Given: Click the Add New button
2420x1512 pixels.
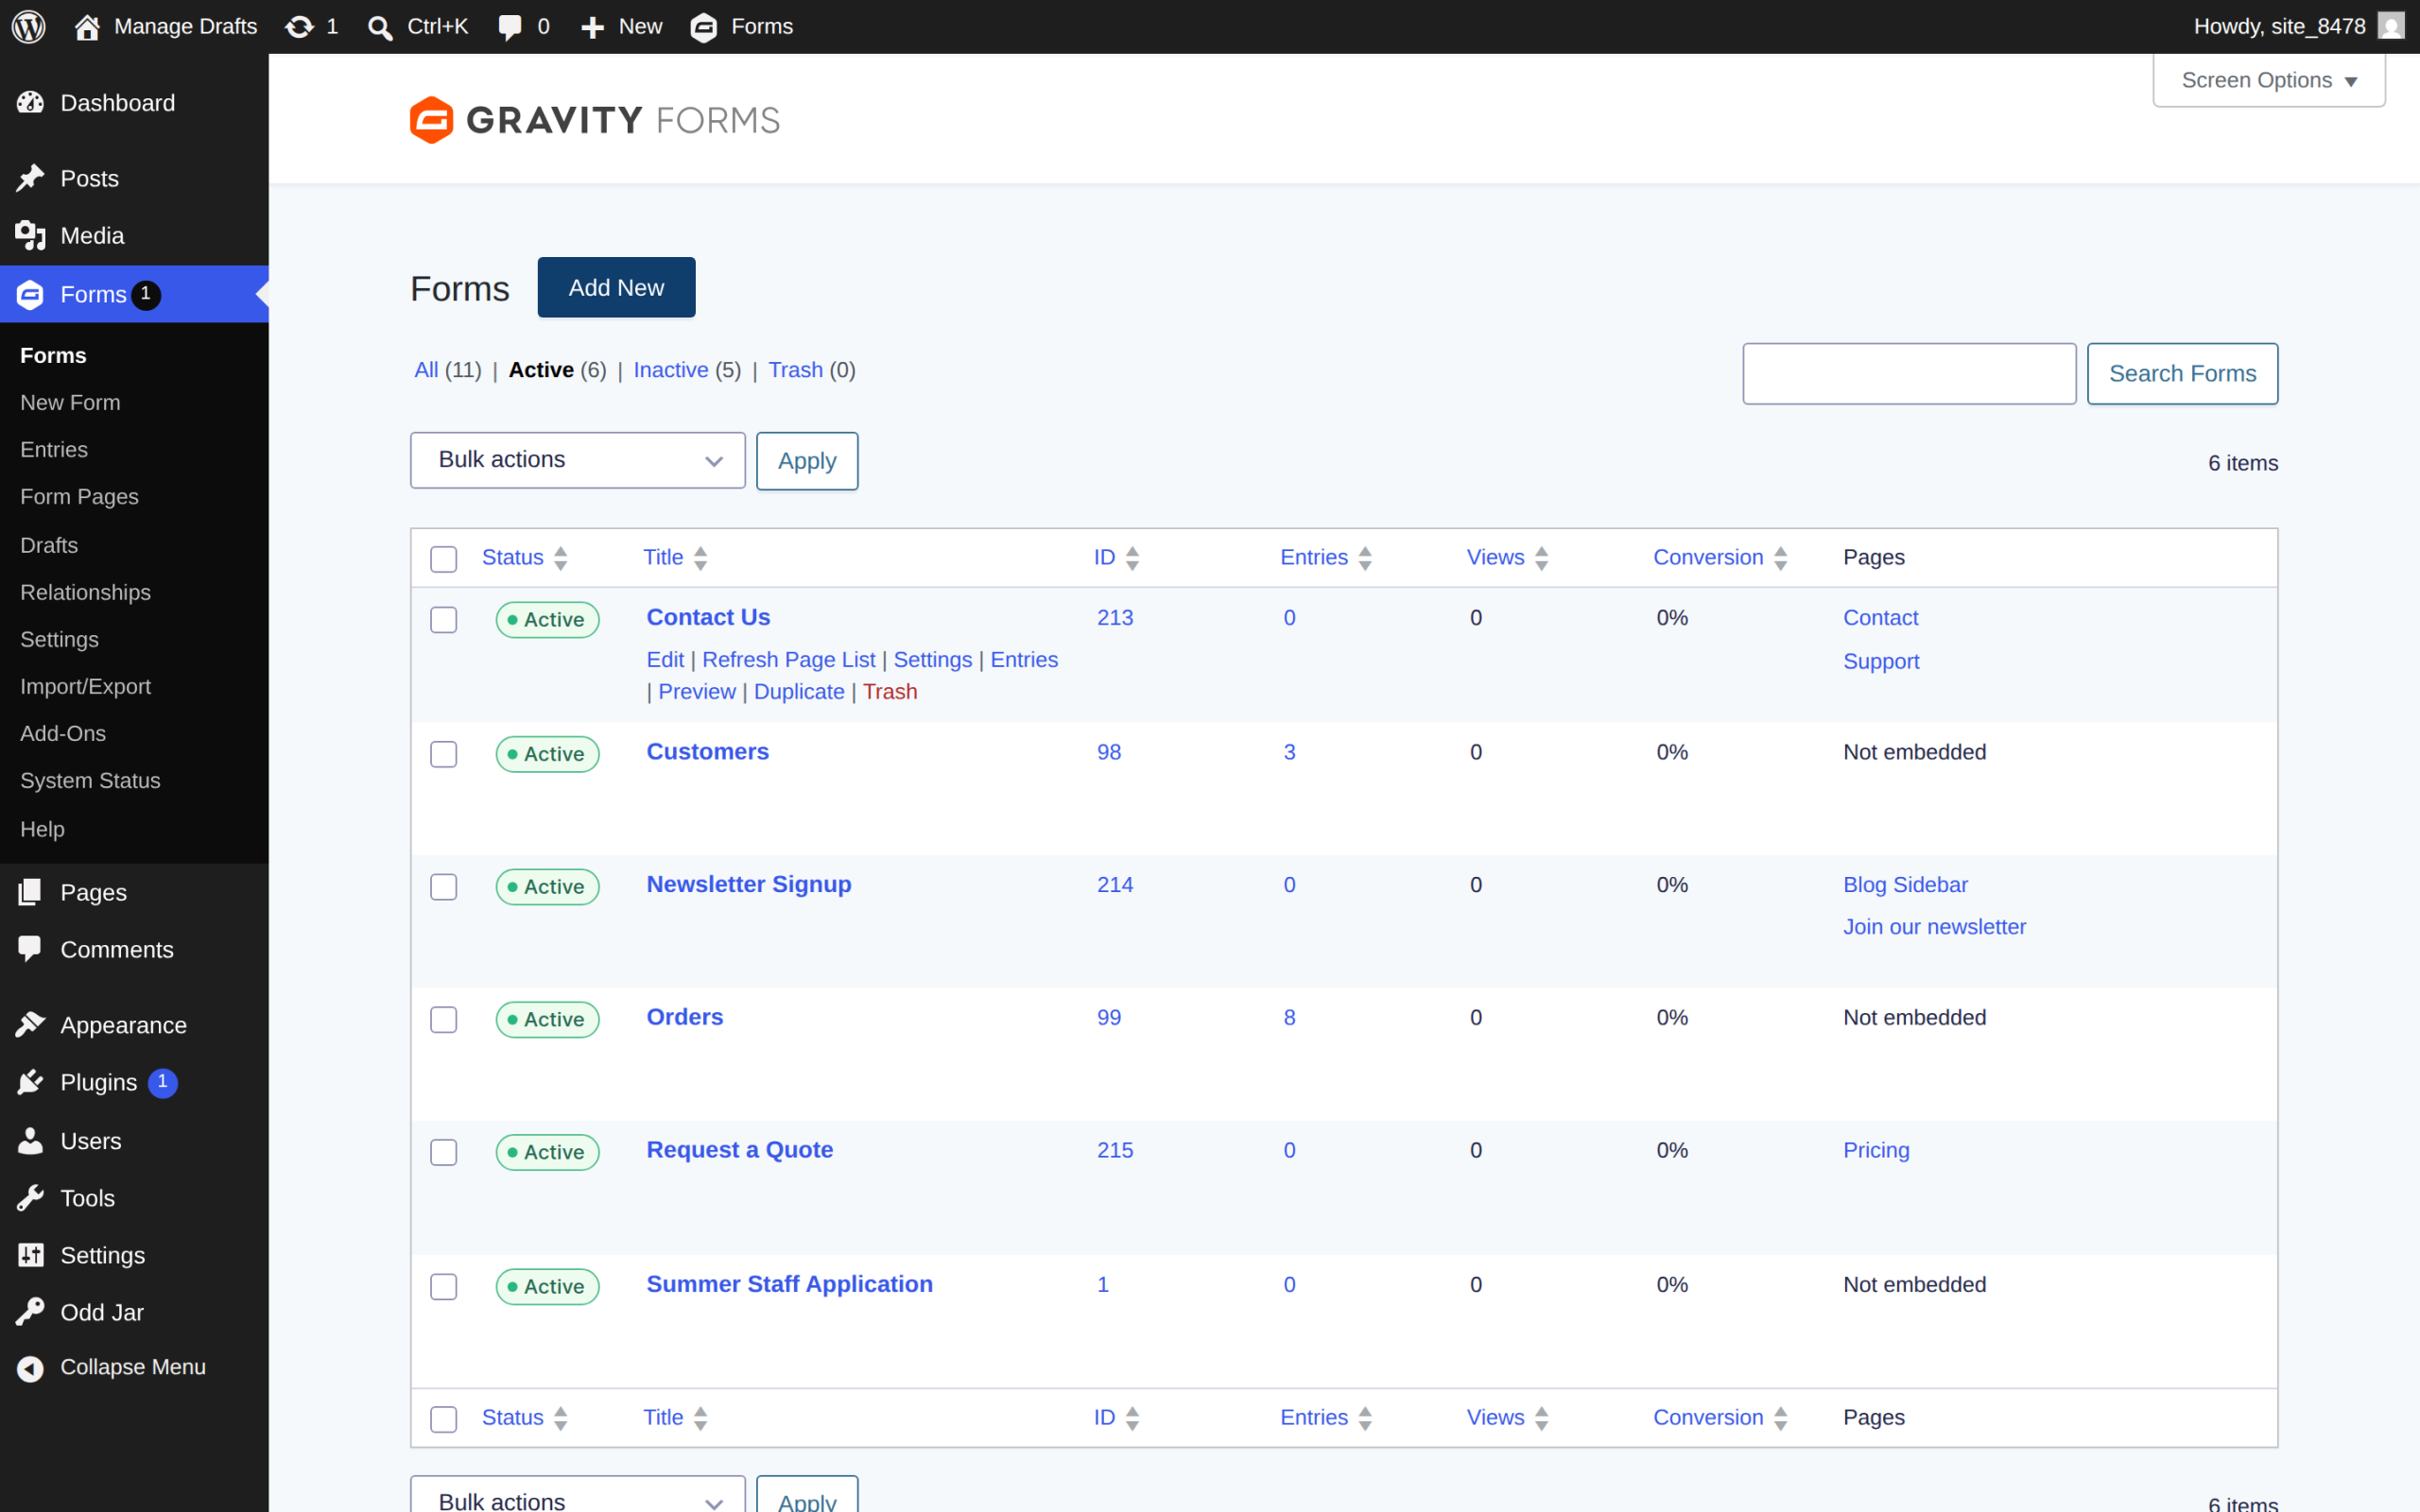Looking at the screenshot, I should click(617, 288).
